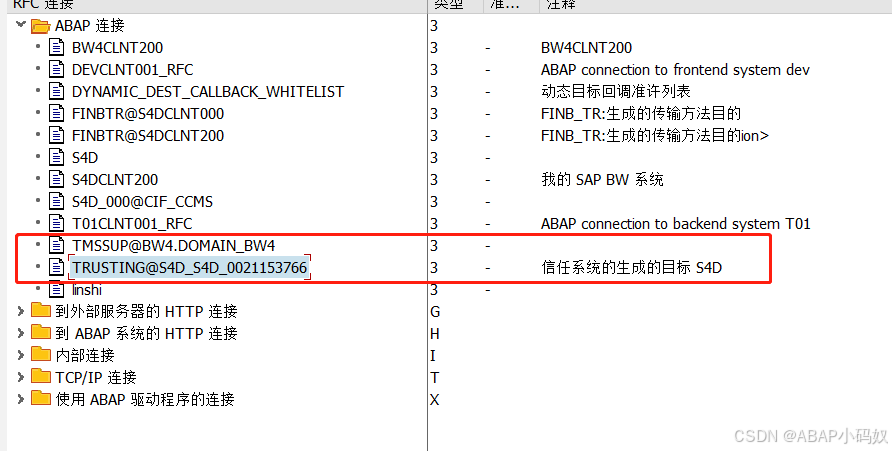
Task: Click comment FINB_TR:生成的传输方法目的ion>
Action: [x=655, y=136]
